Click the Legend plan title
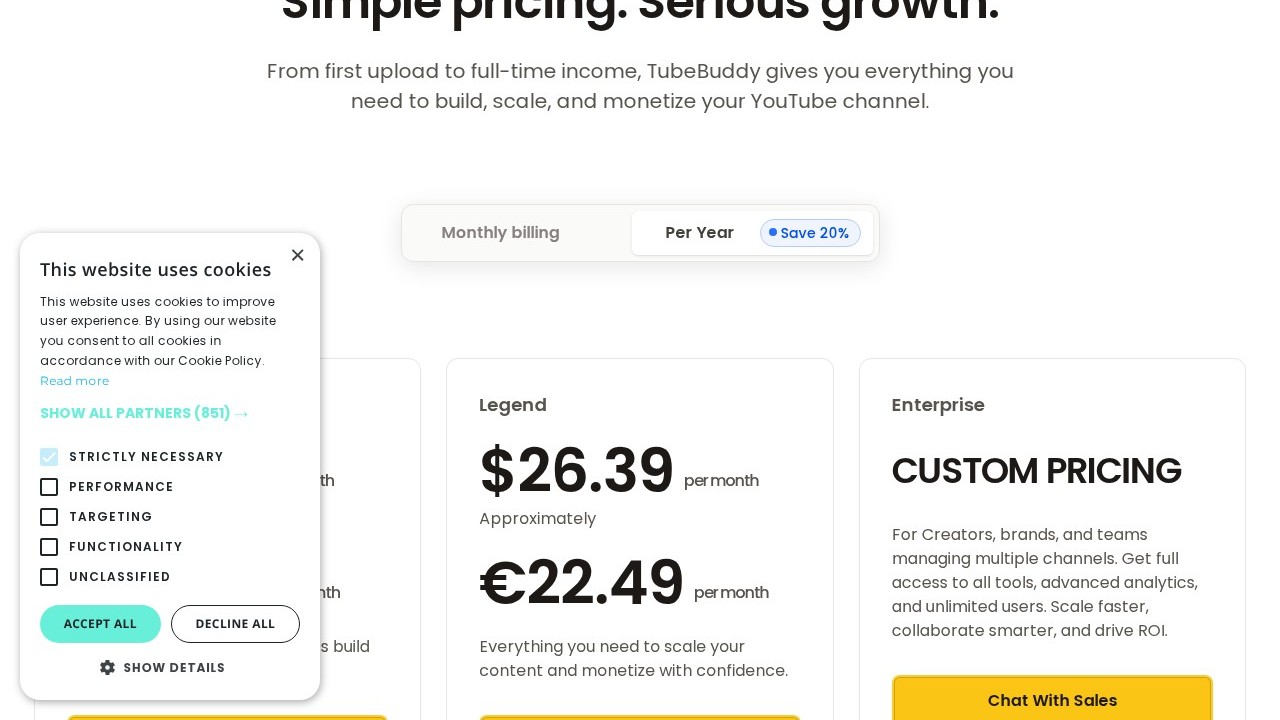This screenshot has height=720, width=1280. click(x=512, y=405)
